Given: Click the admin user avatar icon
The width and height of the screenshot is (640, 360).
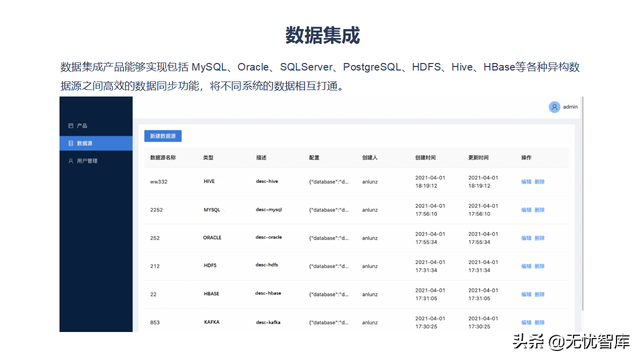Looking at the screenshot, I should [x=554, y=107].
